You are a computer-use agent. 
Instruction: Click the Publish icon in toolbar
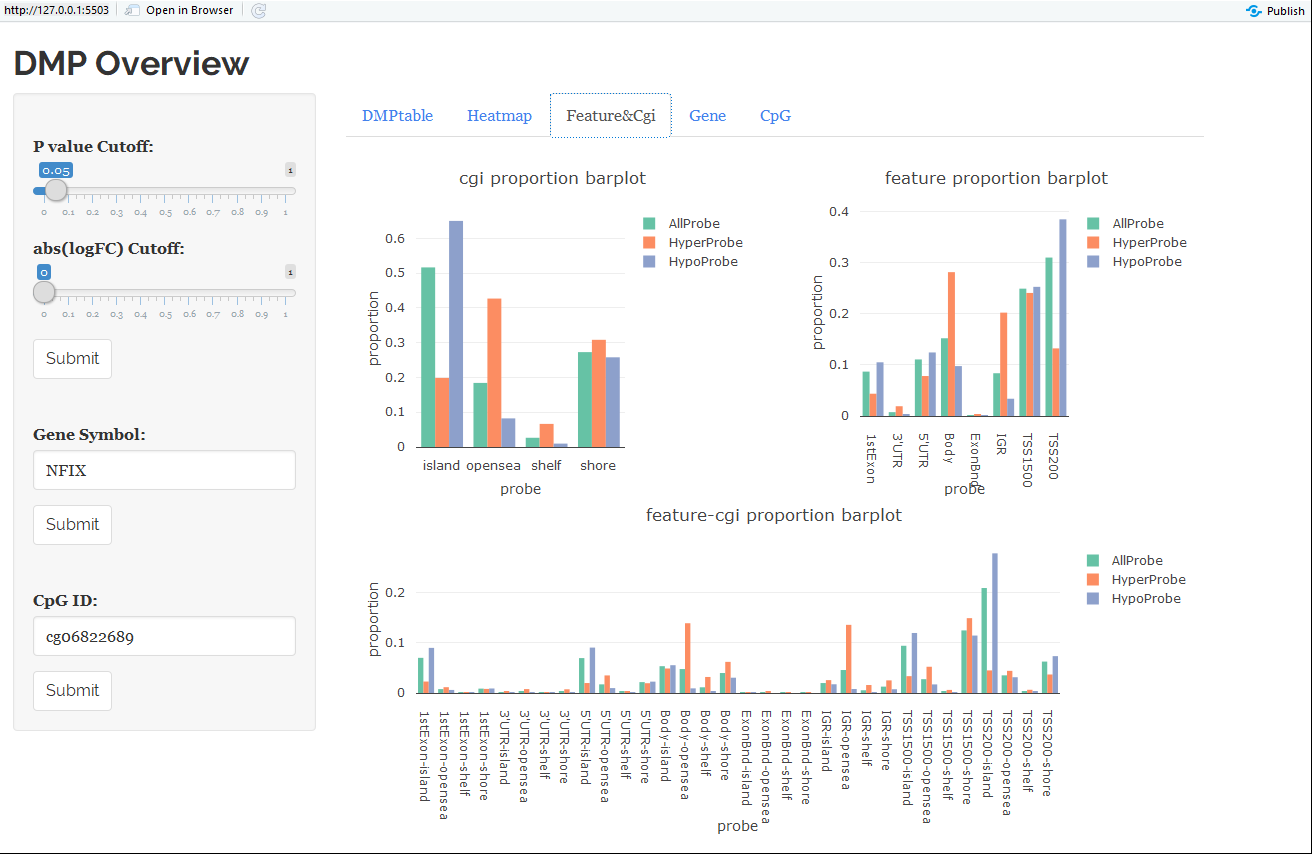point(1253,10)
